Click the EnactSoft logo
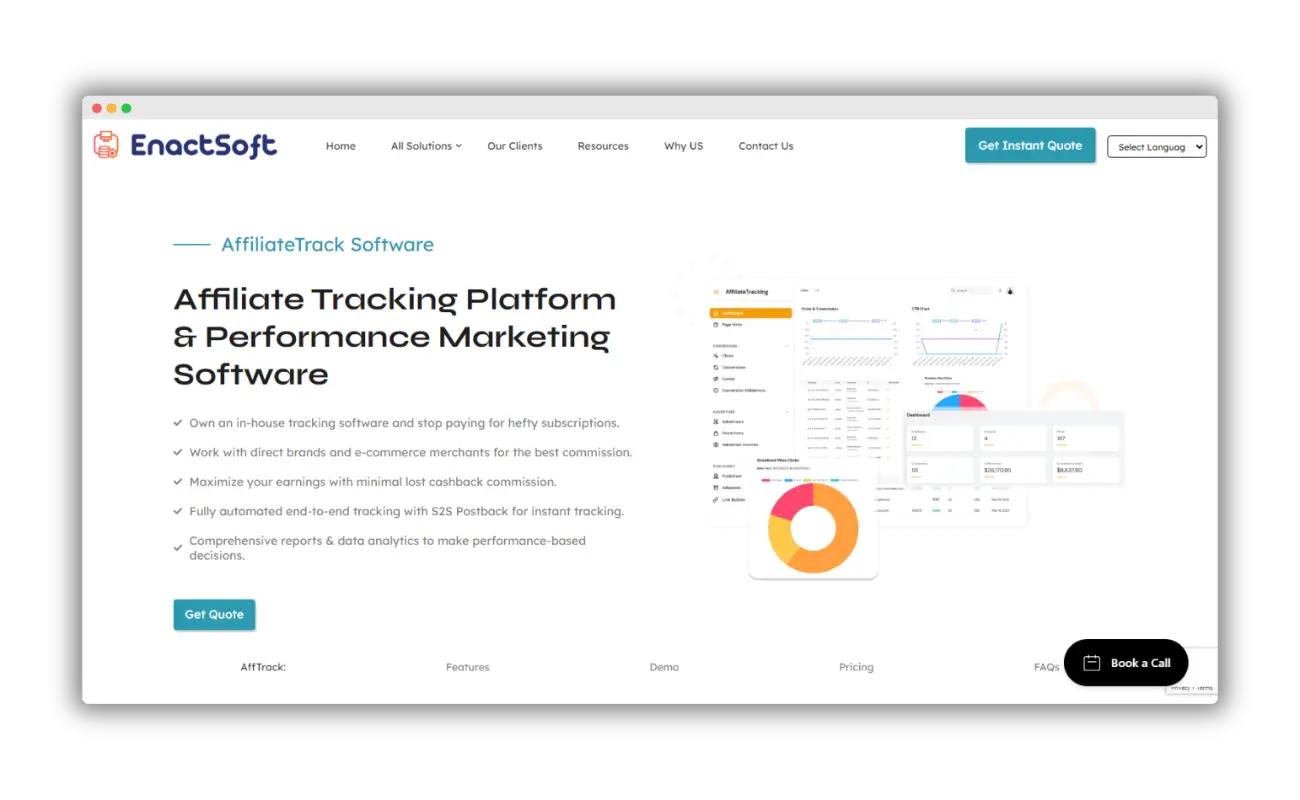 [x=185, y=145]
